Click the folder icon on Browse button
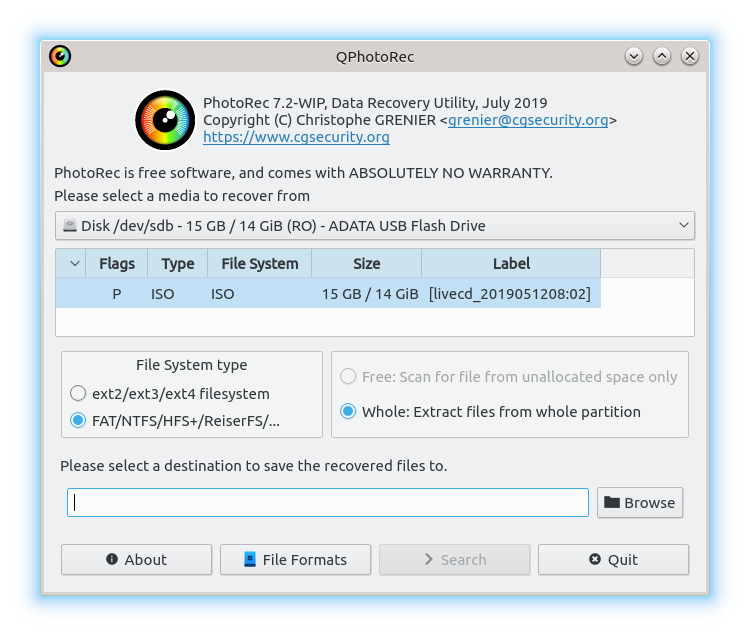This screenshot has width=750, height=636. [x=612, y=502]
